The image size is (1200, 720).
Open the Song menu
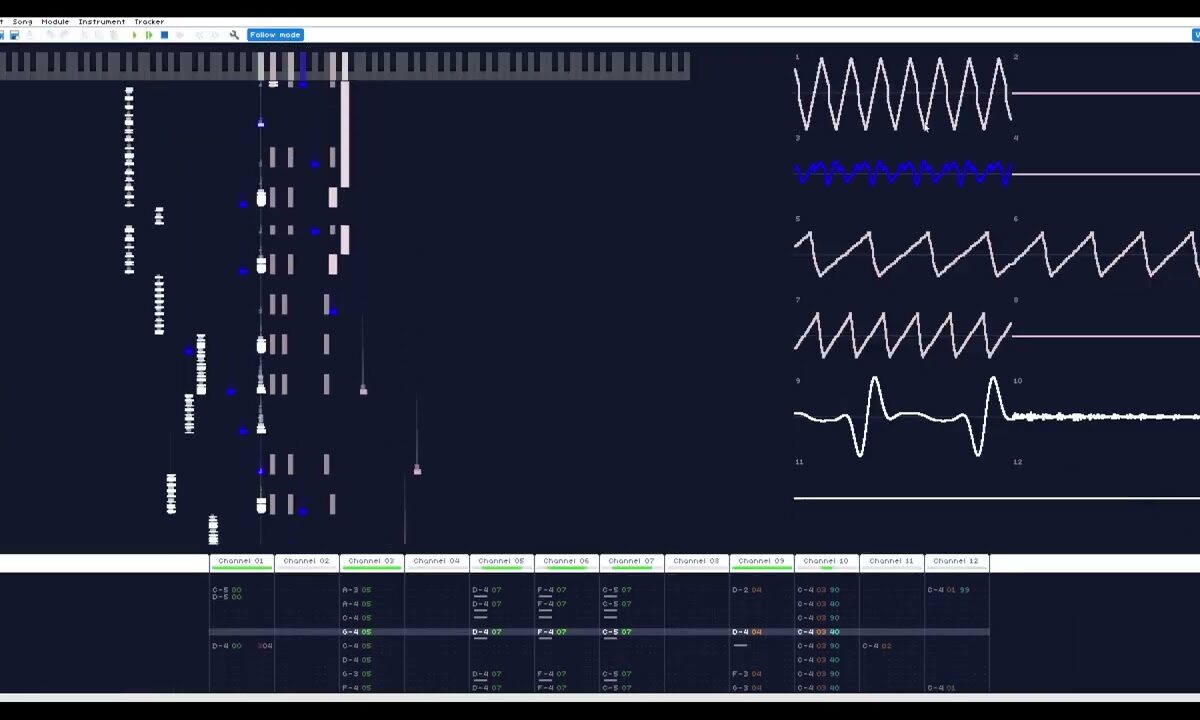click(22, 21)
